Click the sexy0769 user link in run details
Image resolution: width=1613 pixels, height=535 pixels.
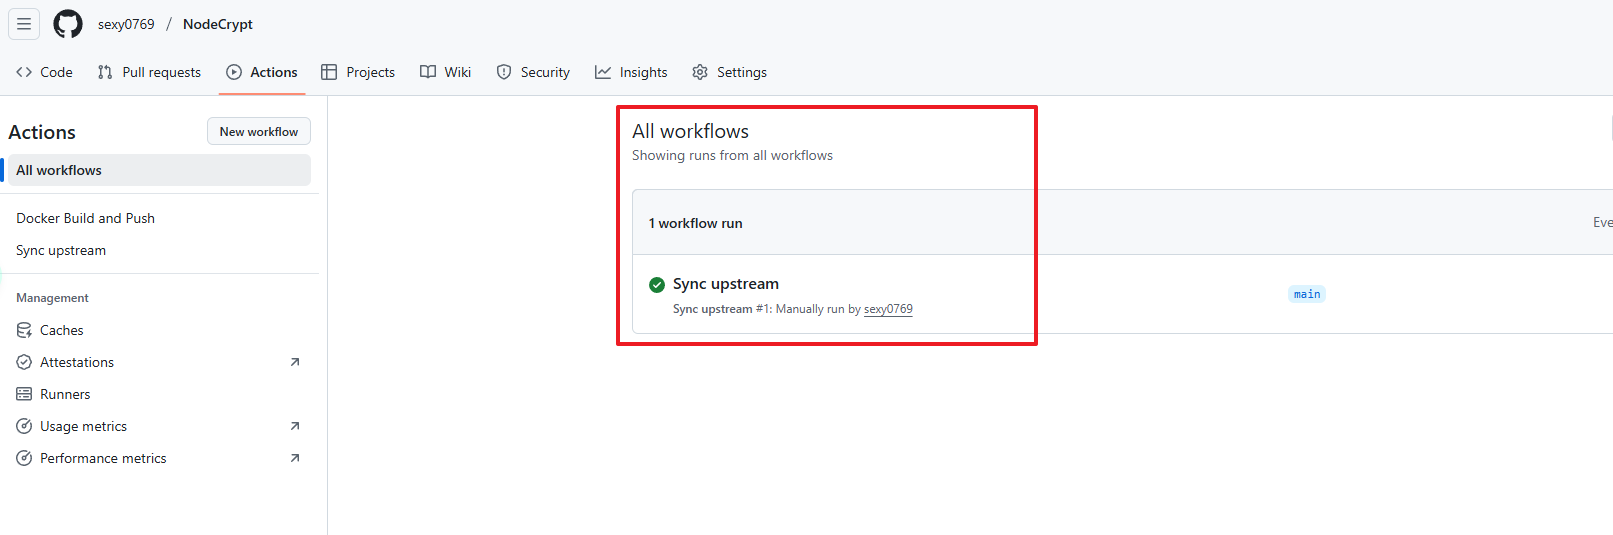[888, 309]
